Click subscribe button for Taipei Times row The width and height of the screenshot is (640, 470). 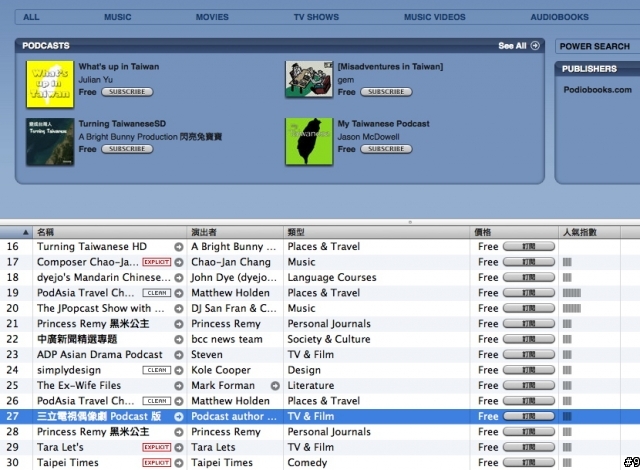[529, 463]
